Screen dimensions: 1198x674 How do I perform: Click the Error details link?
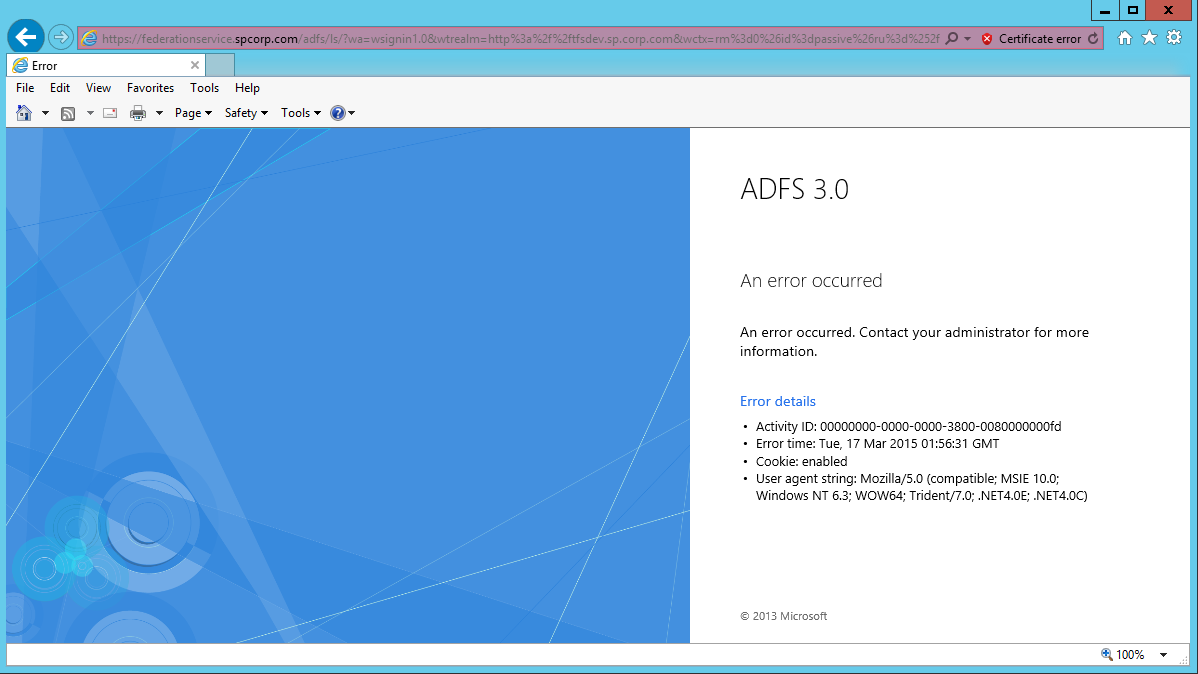[x=777, y=401]
